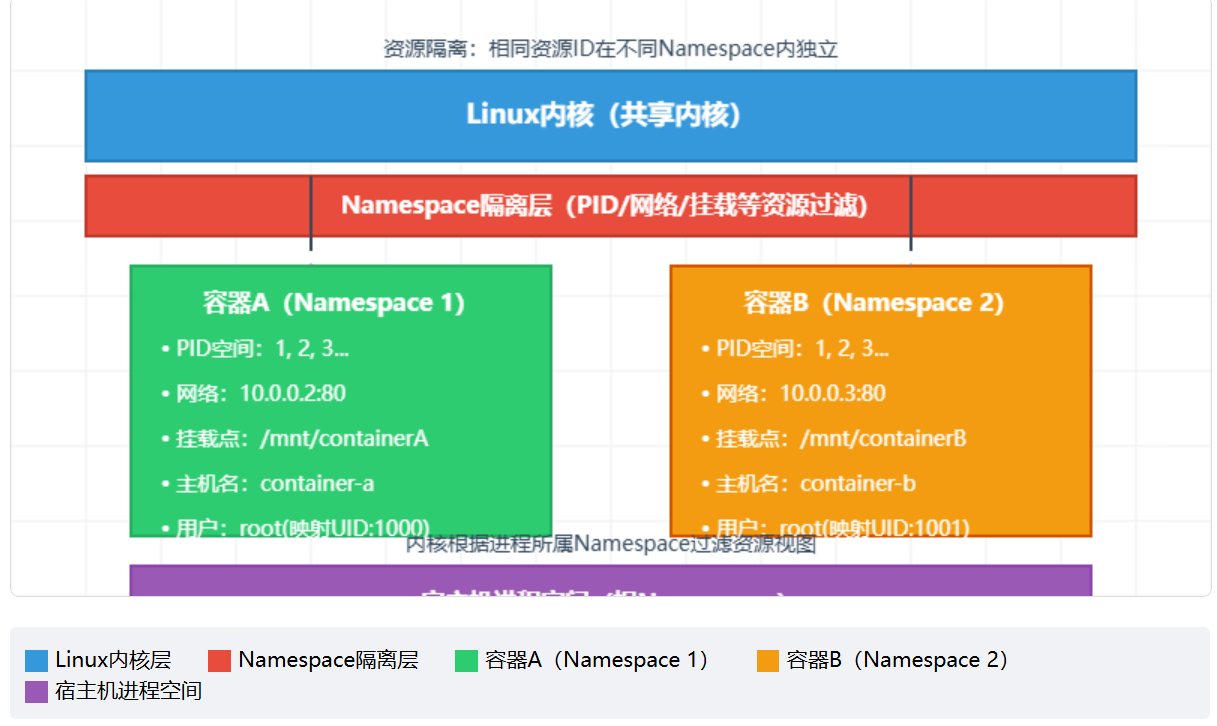Toggle the 容器A（Namespace 1）panel

tap(340, 400)
